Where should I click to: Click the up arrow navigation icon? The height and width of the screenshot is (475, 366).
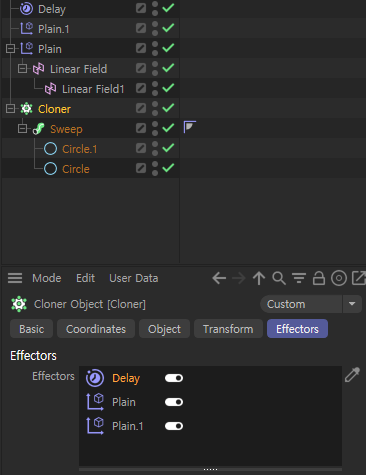pyautogui.click(x=259, y=278)
